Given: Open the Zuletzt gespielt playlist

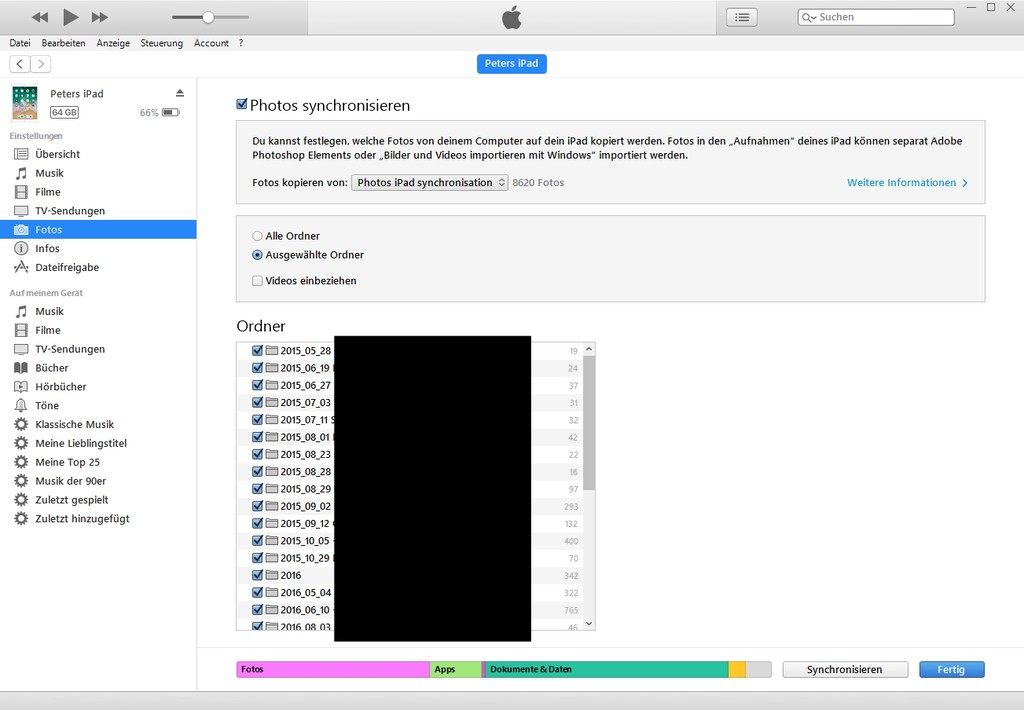Looking at the screenshot, I should [98, 500].
